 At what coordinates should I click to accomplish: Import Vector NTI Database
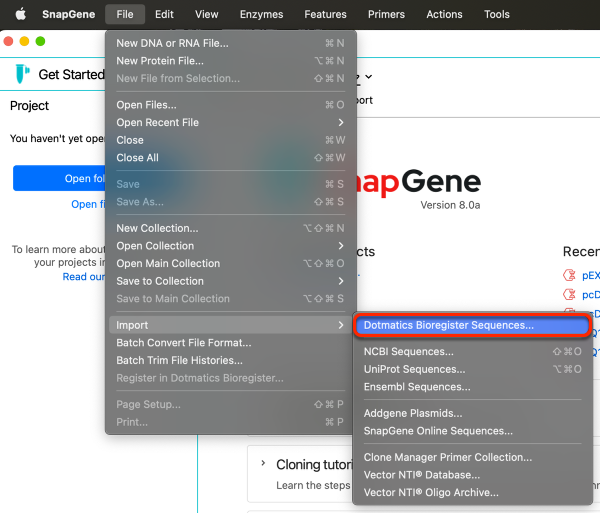point(472,475)
